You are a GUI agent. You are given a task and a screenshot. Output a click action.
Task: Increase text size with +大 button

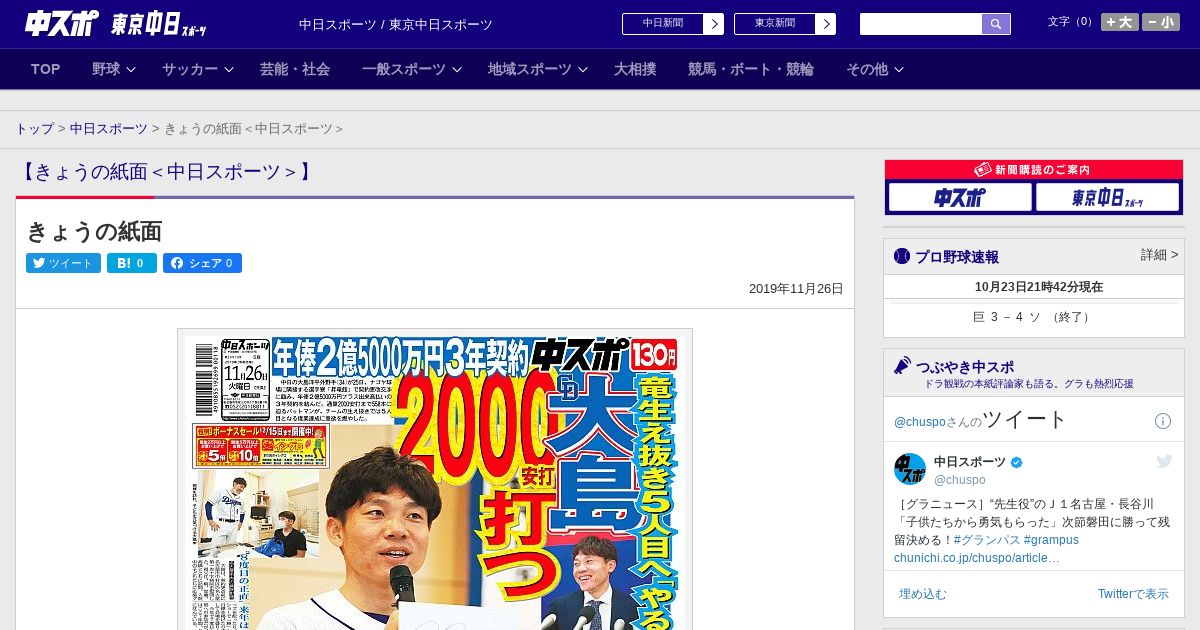[1119, 22]
